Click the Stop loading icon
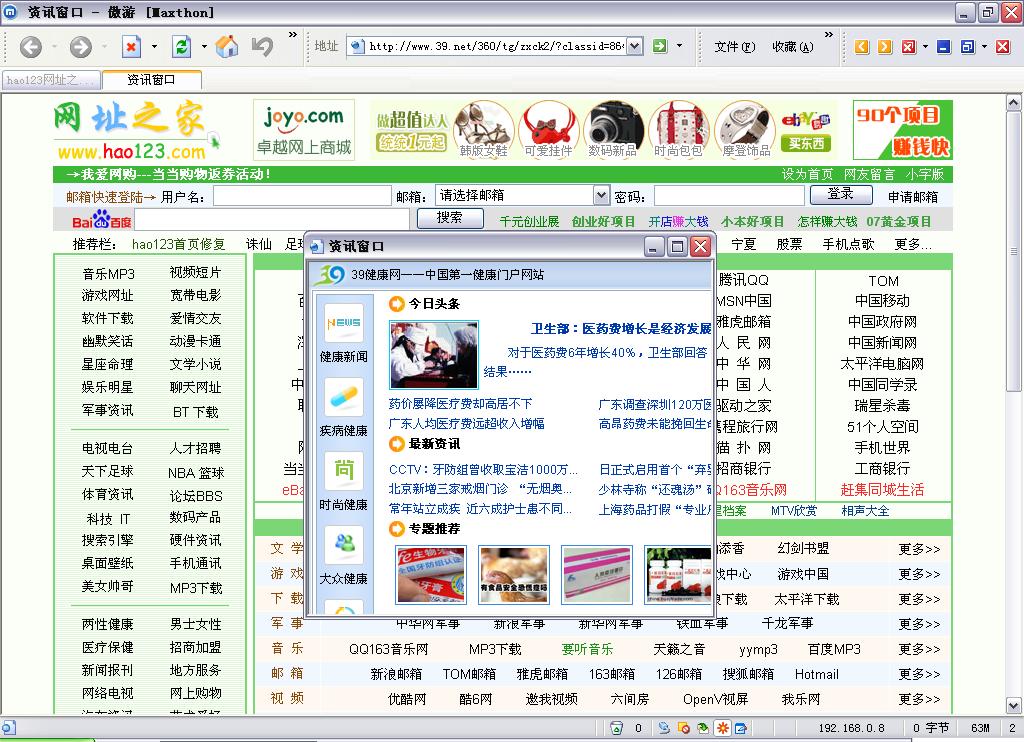This screenshot has height=742, width=1024. [x=132, y=46]
